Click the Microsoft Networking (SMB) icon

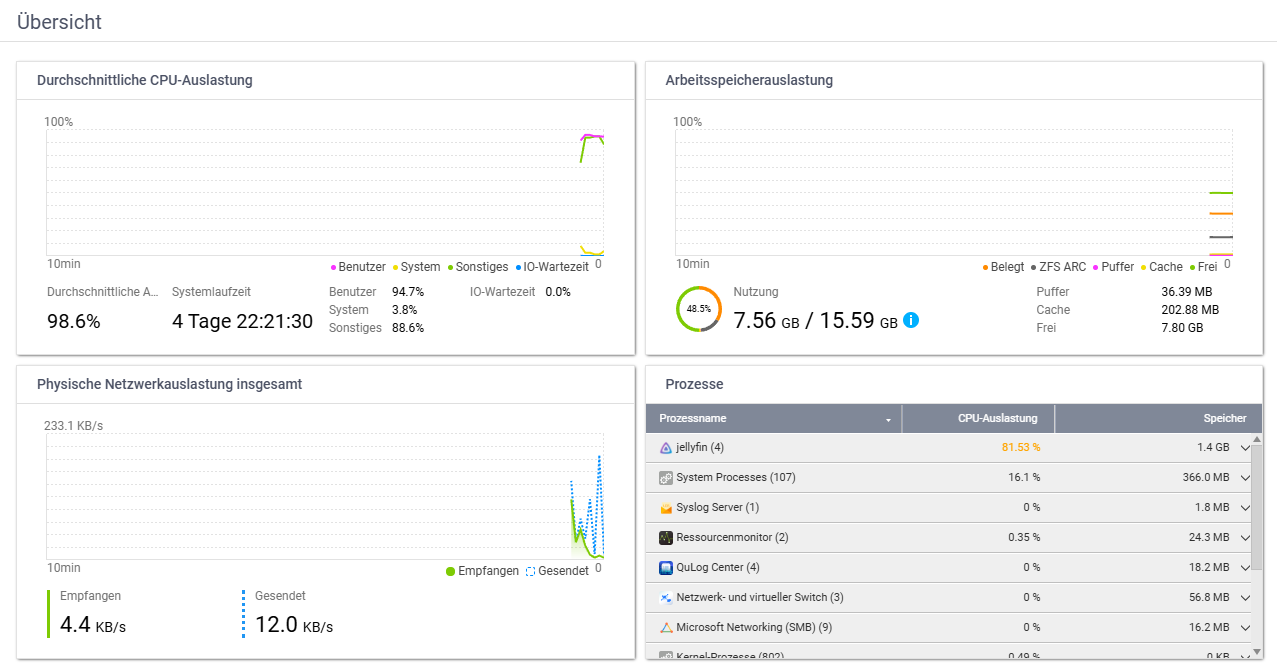[666, 628]
